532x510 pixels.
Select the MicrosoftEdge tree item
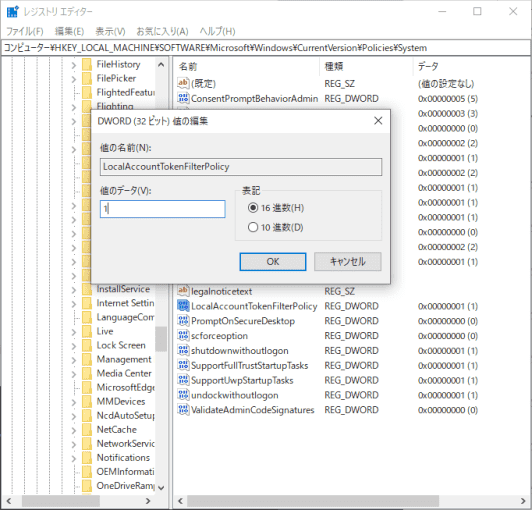click(x=126, y=387)
